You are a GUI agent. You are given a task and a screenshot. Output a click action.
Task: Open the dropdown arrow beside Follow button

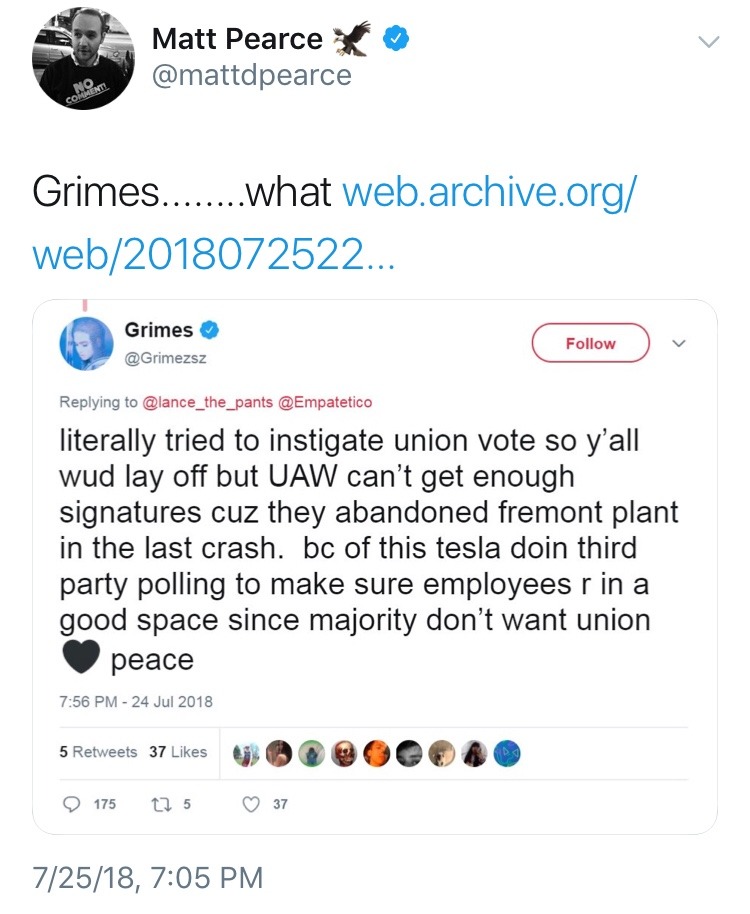pyautogui.click(x=679, y=343)
